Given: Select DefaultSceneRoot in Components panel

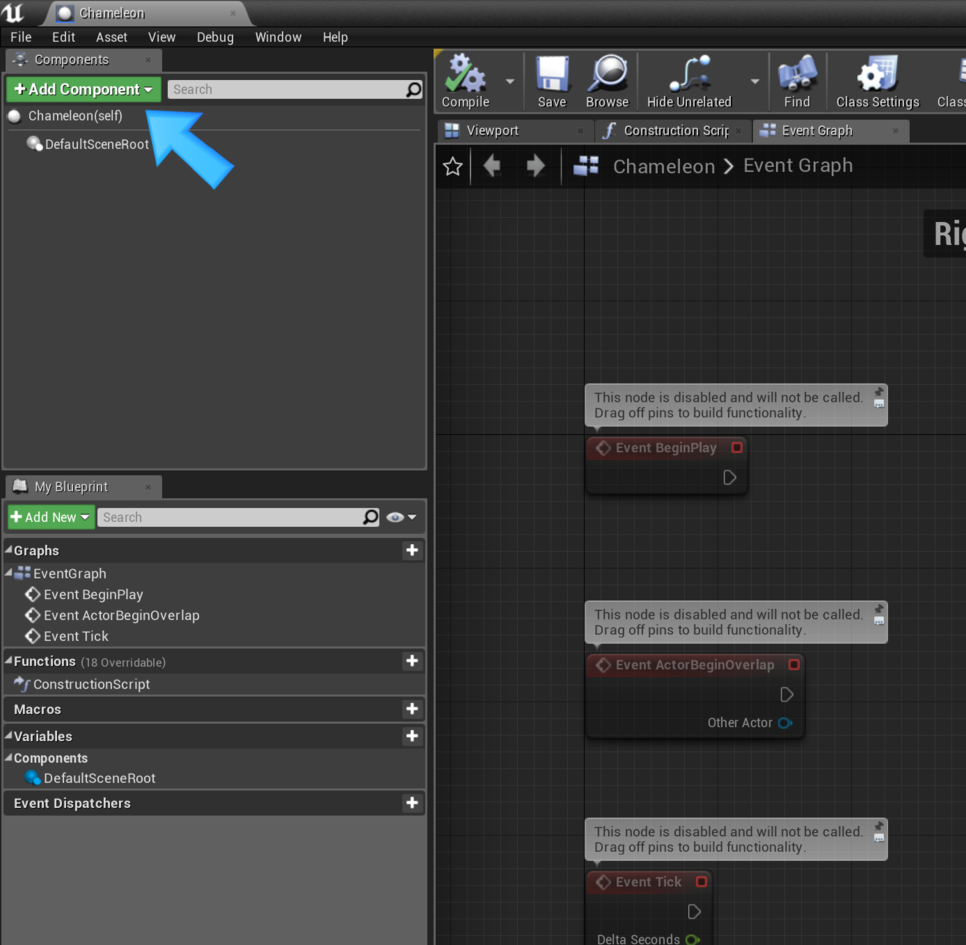Looking at the screenshot, I should (97, 144).
